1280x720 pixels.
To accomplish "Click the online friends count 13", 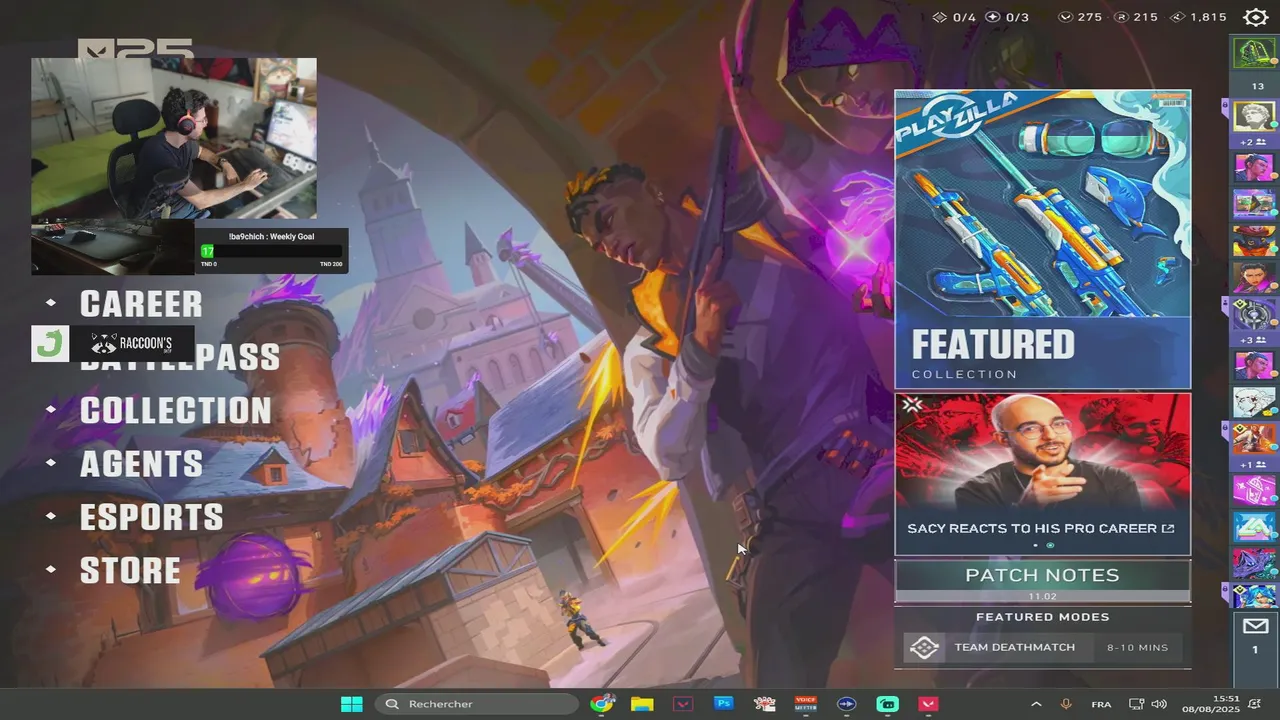I will (1258, 86).
